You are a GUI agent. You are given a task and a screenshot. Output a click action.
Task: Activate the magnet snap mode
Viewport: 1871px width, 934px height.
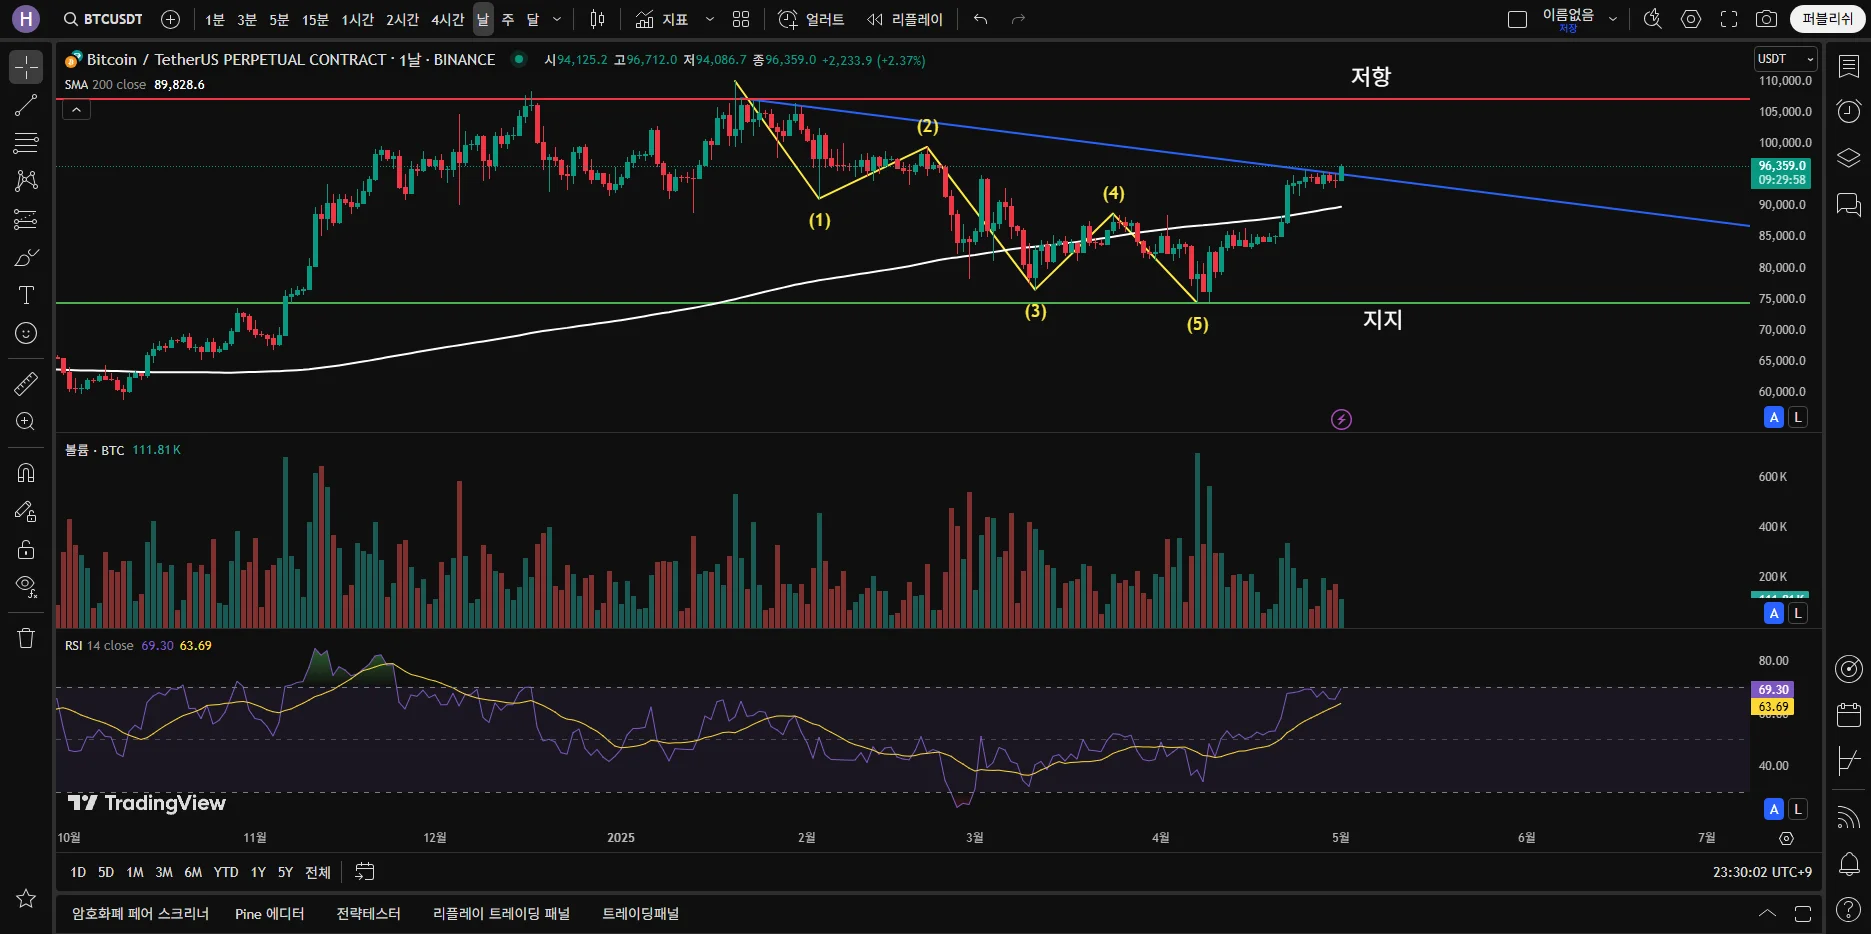point(26,473)
